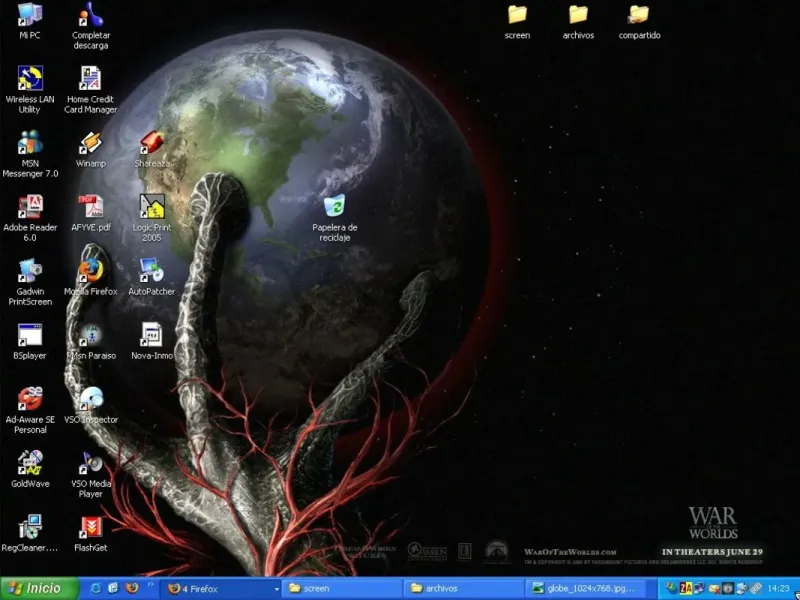Open the Inicio start menu
The width and height of the screenshot is (800, 600).
(39, 588)
